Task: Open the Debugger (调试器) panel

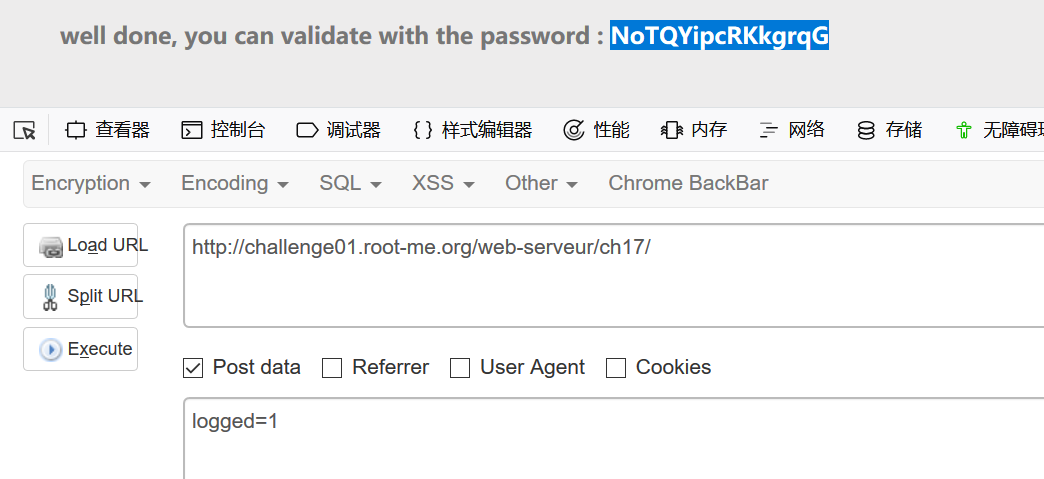Action: coord(338,130)
